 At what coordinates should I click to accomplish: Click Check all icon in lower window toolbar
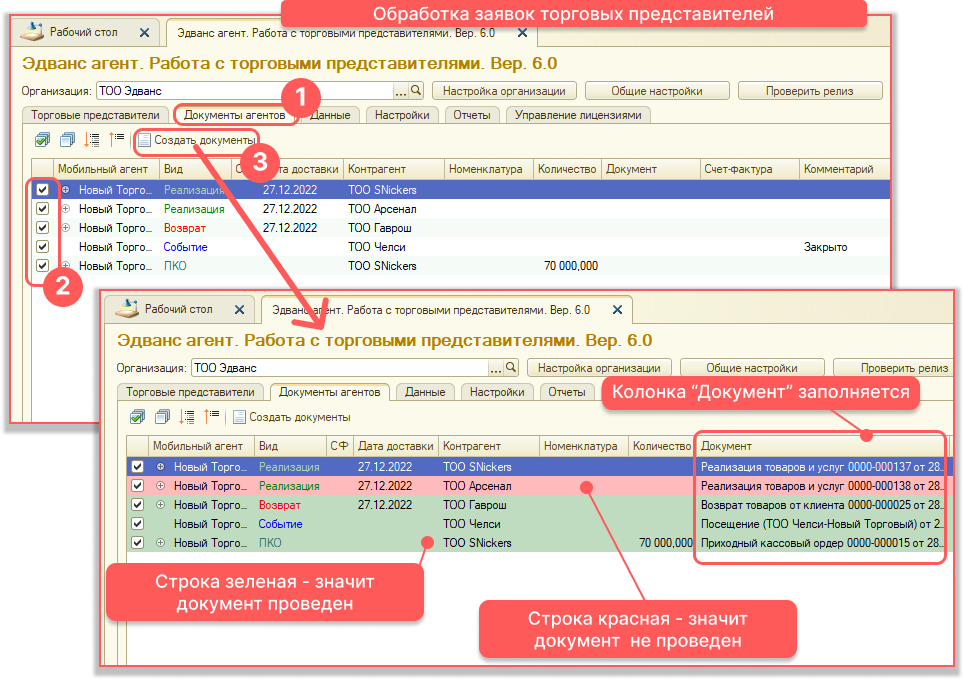pyautogui.click(x=138, y=417)
